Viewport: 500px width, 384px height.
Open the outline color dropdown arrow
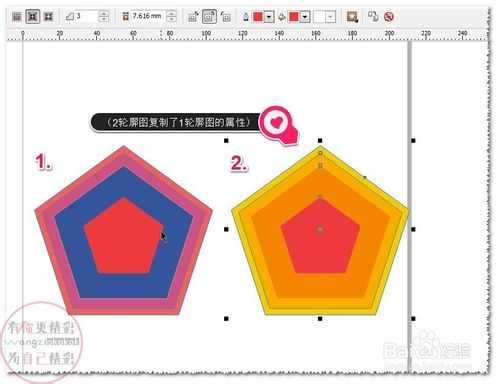(269, 17)
